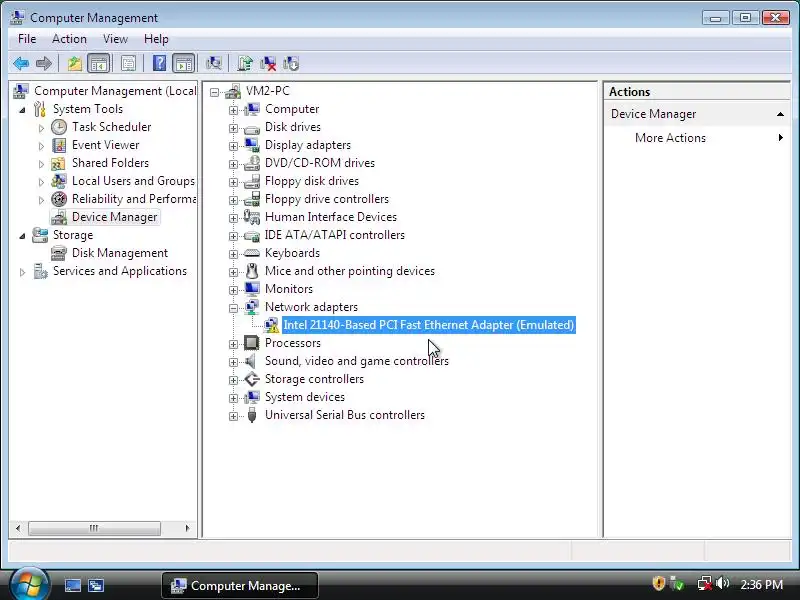Click Scan for hardware changes icon
The width and height of the screenshot is (800, 600).
[214, 63]
